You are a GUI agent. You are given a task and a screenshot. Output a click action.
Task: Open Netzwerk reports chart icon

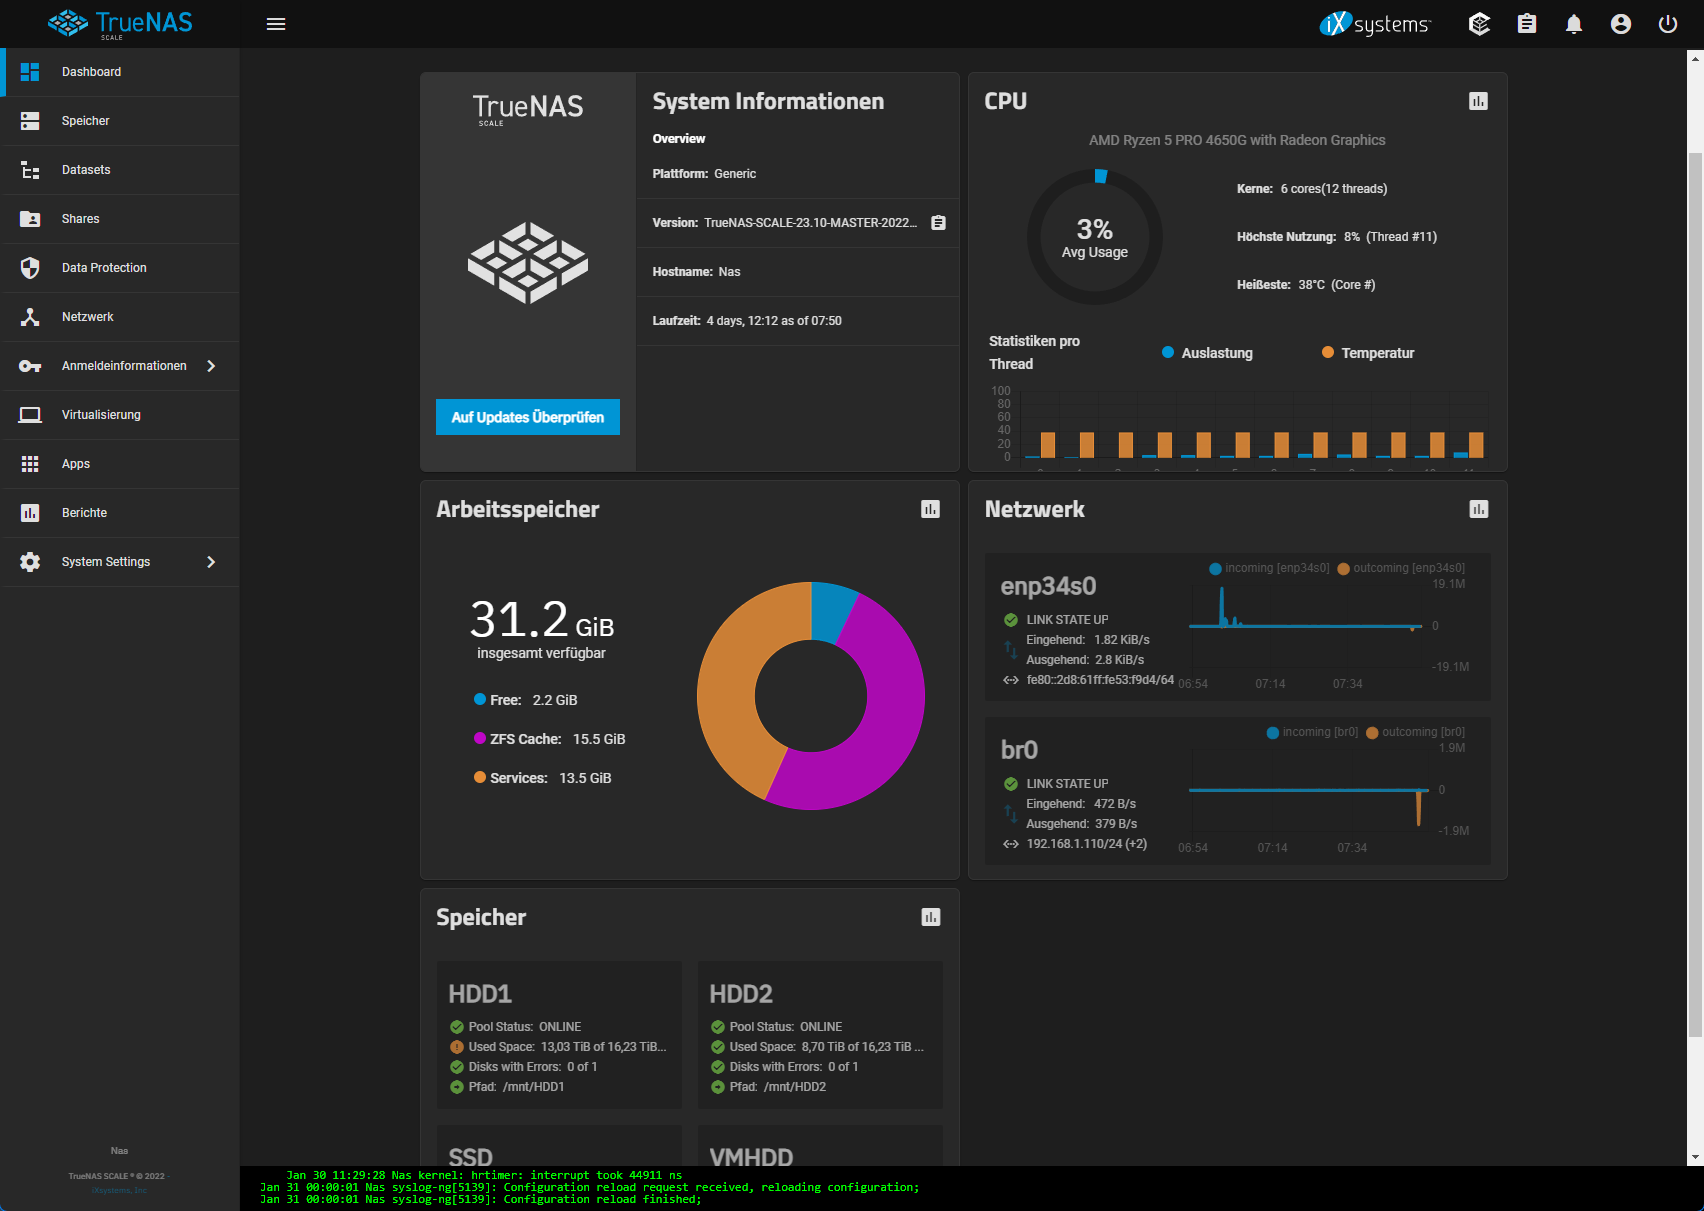pyautogui.click(x=1478, y=509)
